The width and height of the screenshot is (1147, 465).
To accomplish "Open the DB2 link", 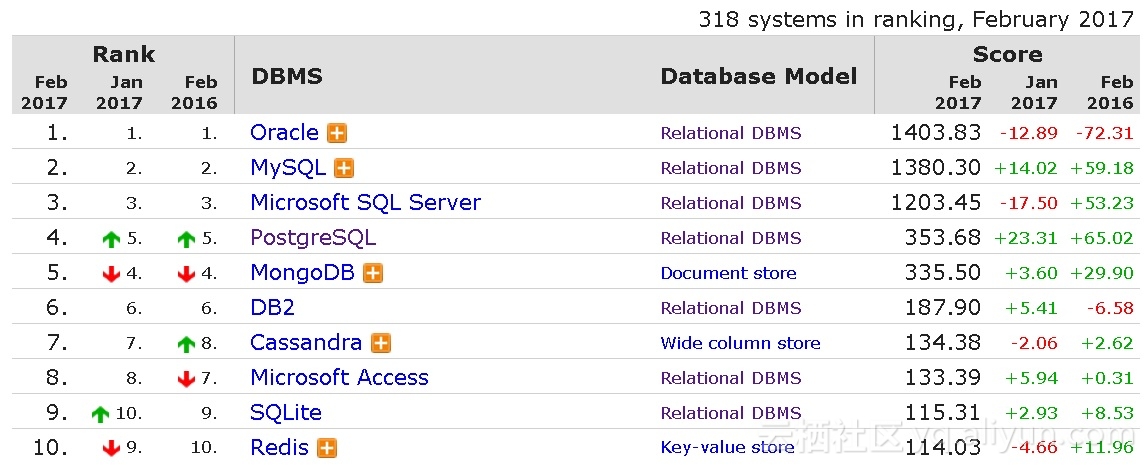I will tap(272, 308).
